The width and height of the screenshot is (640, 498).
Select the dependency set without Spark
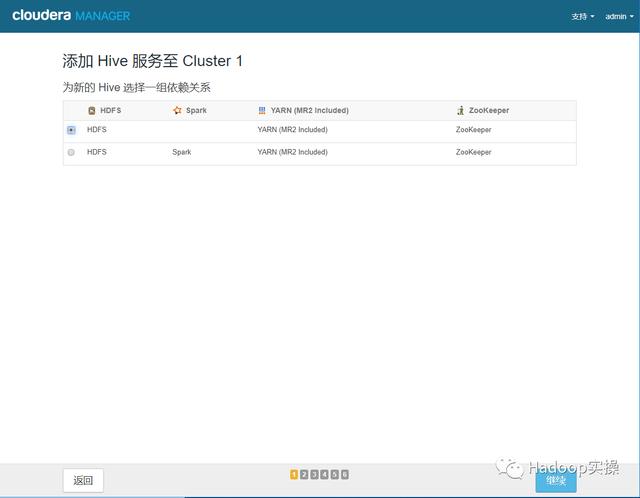tap(71, 130)
